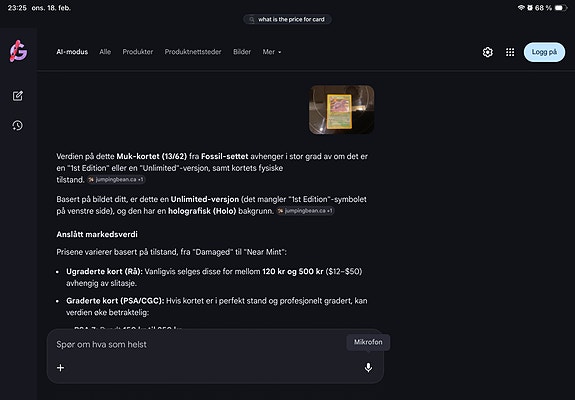Image resolution: width=575 pixels, height=400 pixels.
Task: Switch to the Produkter tab
Action: click(138, 52)
